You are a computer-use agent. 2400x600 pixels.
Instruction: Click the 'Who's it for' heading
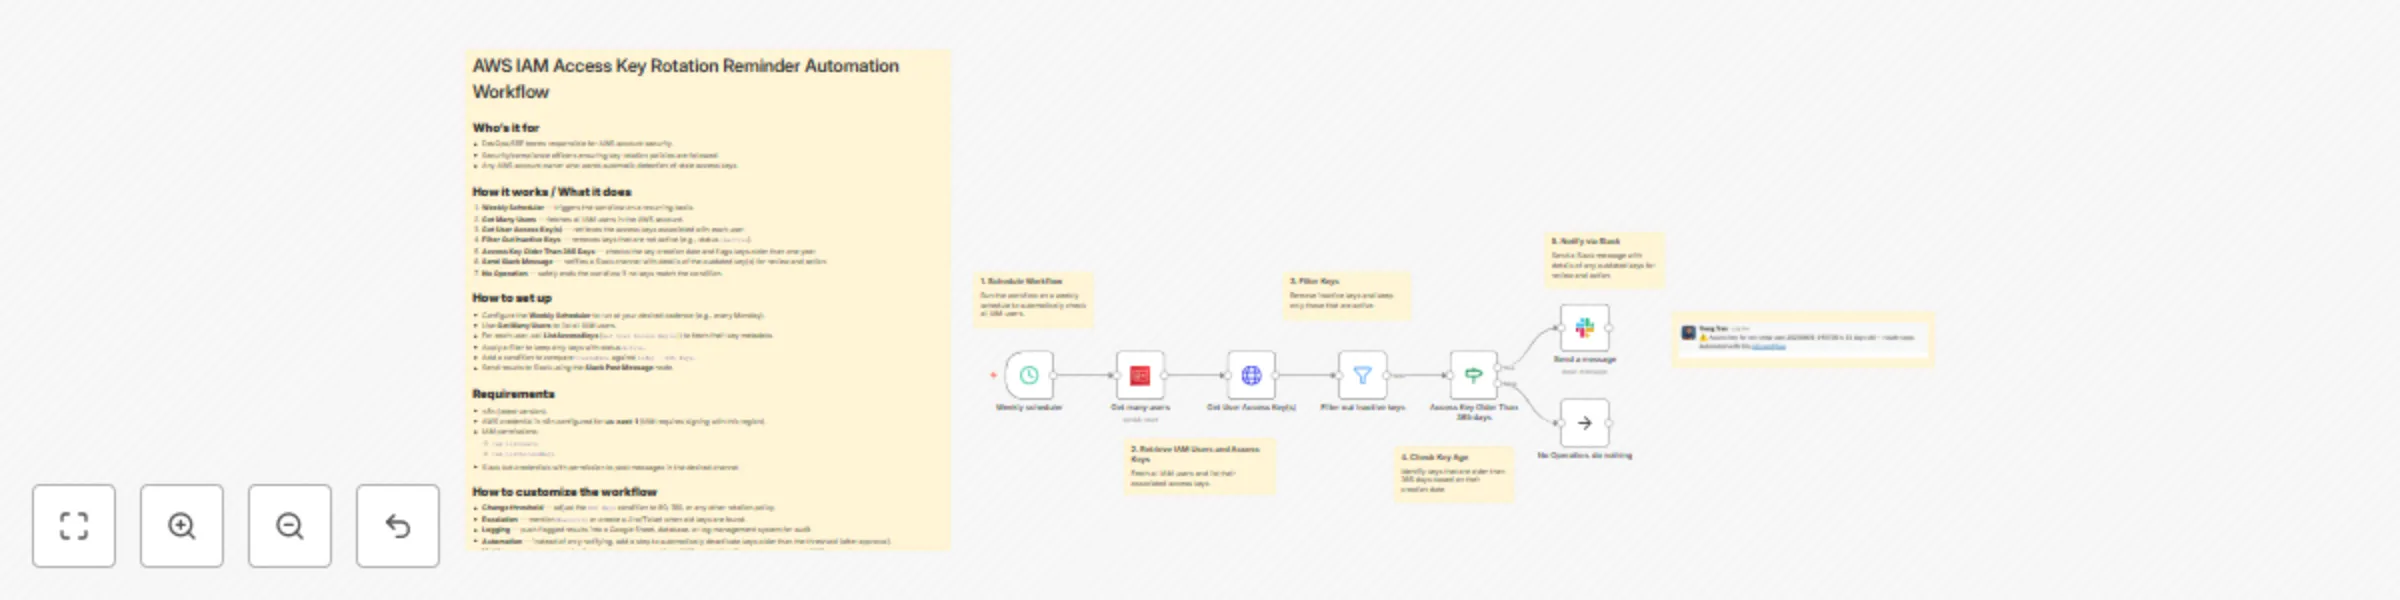click(505, 128)
